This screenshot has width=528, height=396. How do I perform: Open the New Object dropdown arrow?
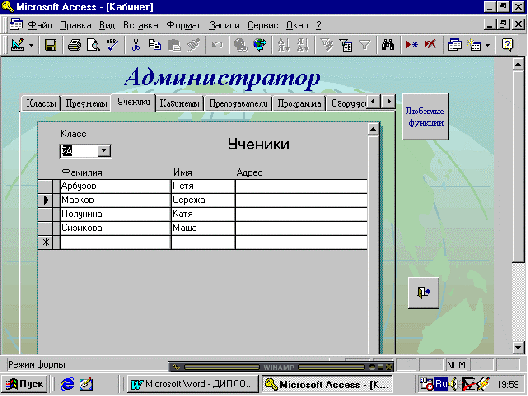point(488,45)
